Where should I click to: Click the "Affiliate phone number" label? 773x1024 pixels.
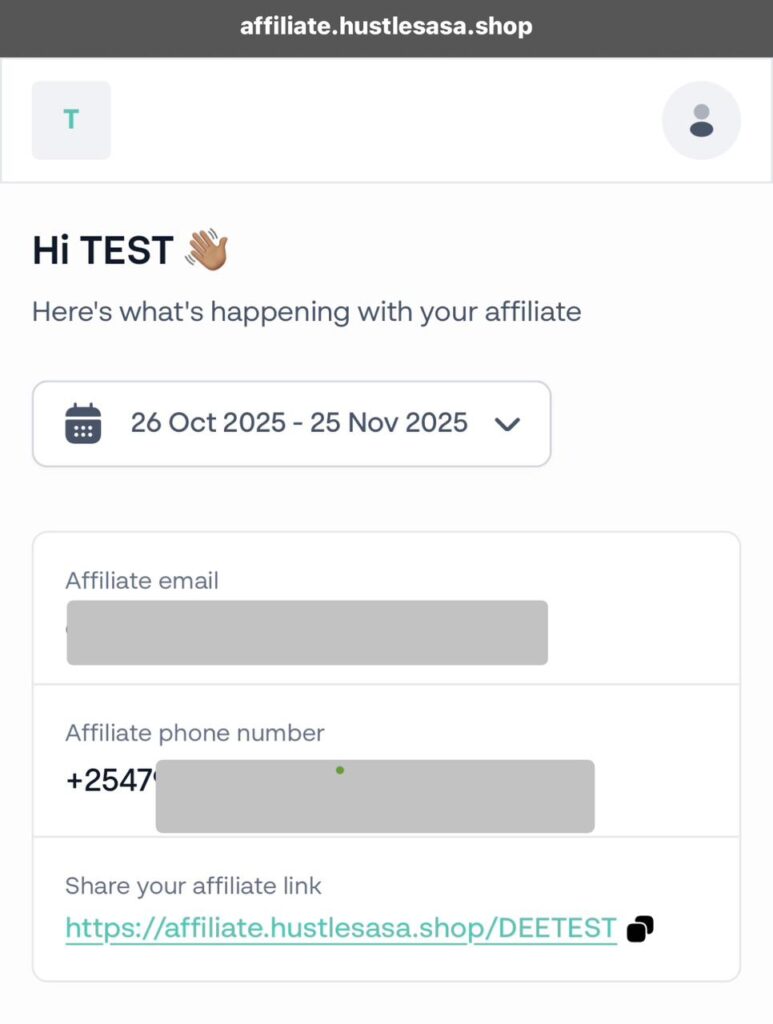(195, 733)
